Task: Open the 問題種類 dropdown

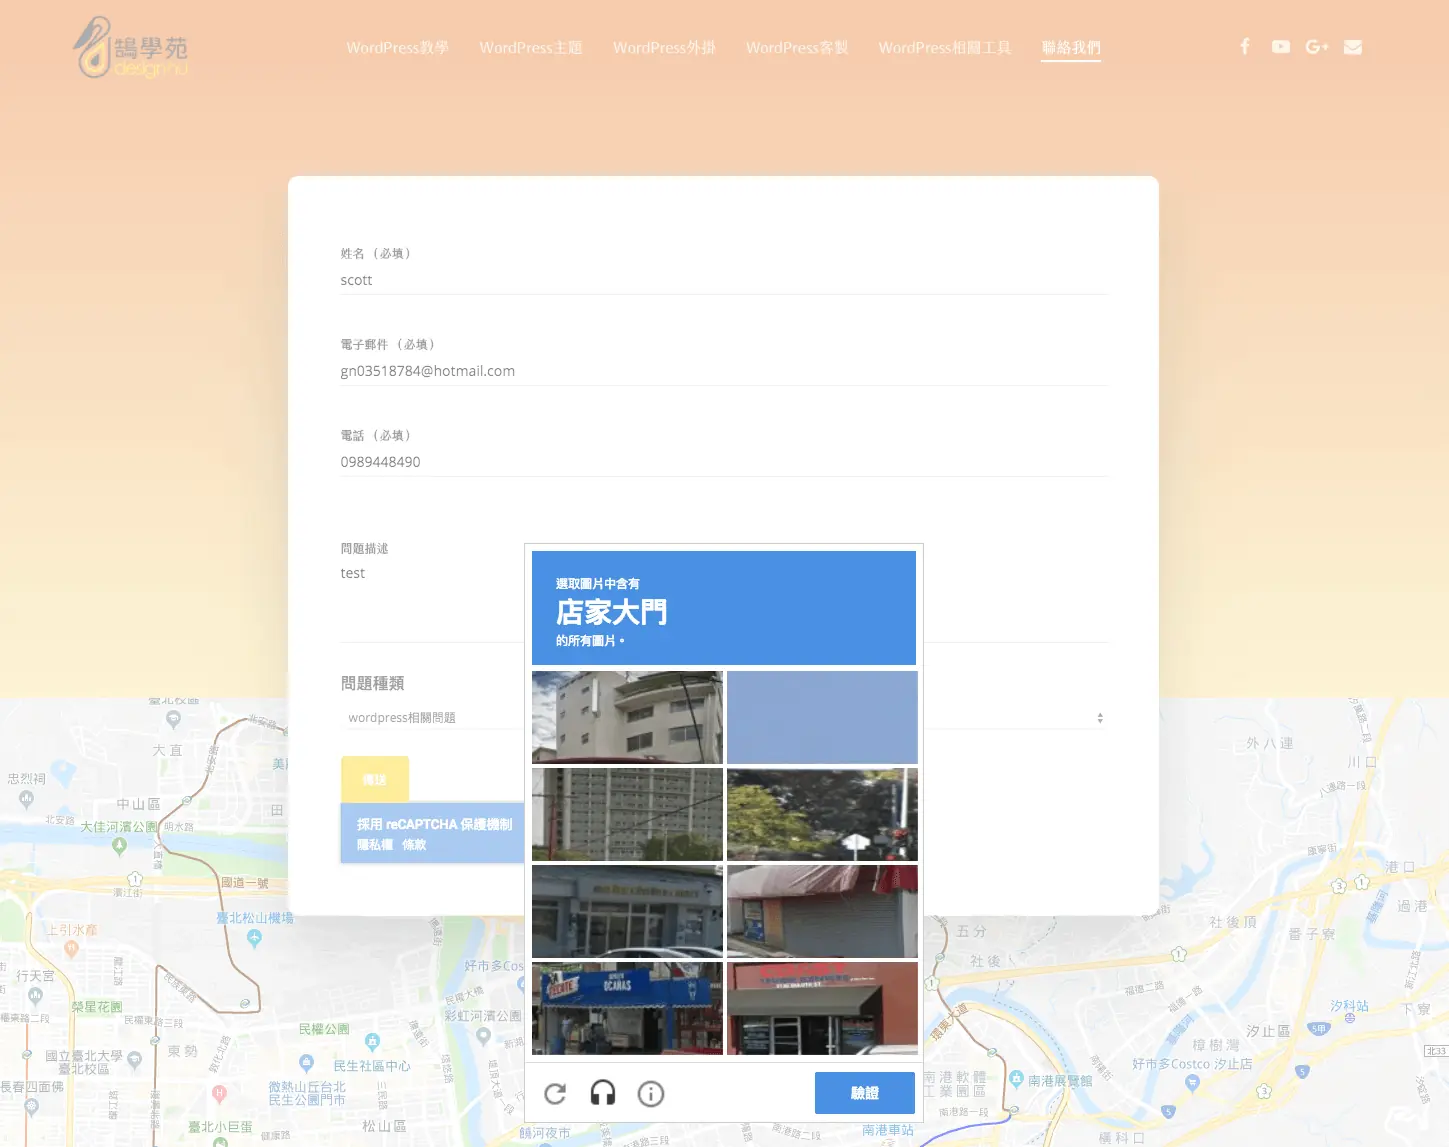Action: point(724,718)
